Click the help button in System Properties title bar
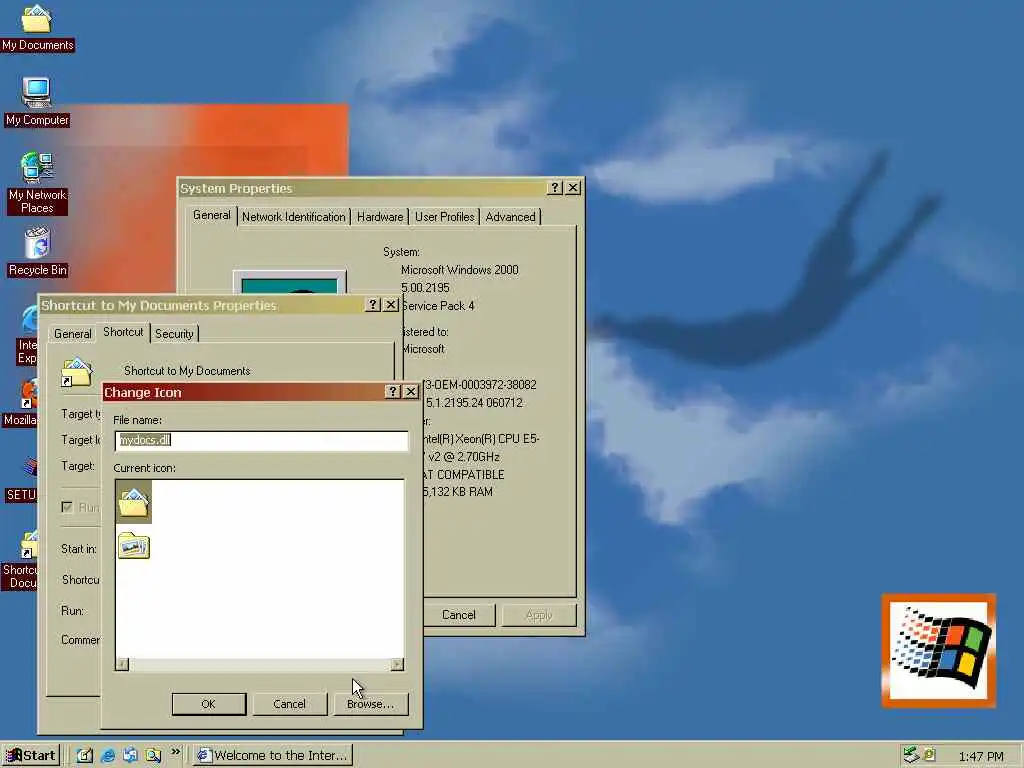 click(554, 187)
